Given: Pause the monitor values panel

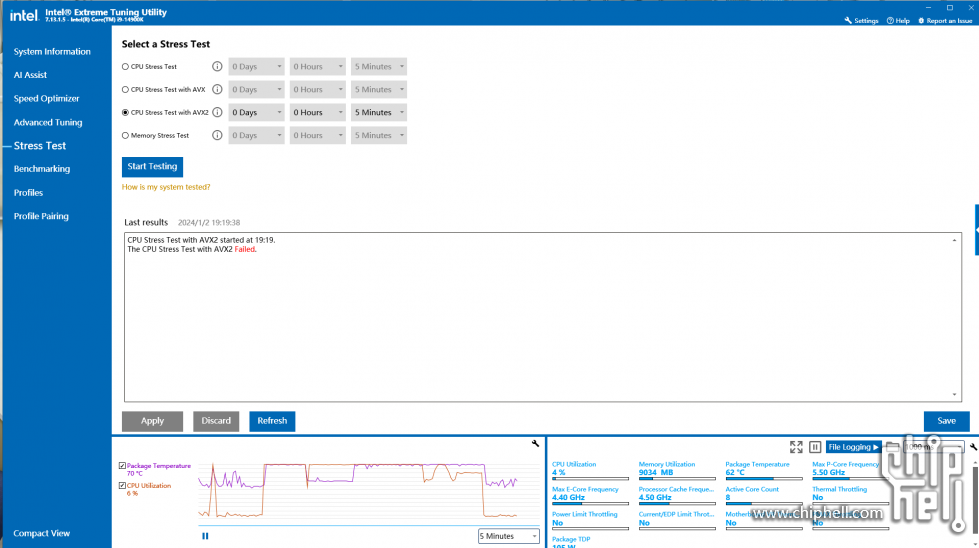Looking at the screenshot, I should [815, 447].
